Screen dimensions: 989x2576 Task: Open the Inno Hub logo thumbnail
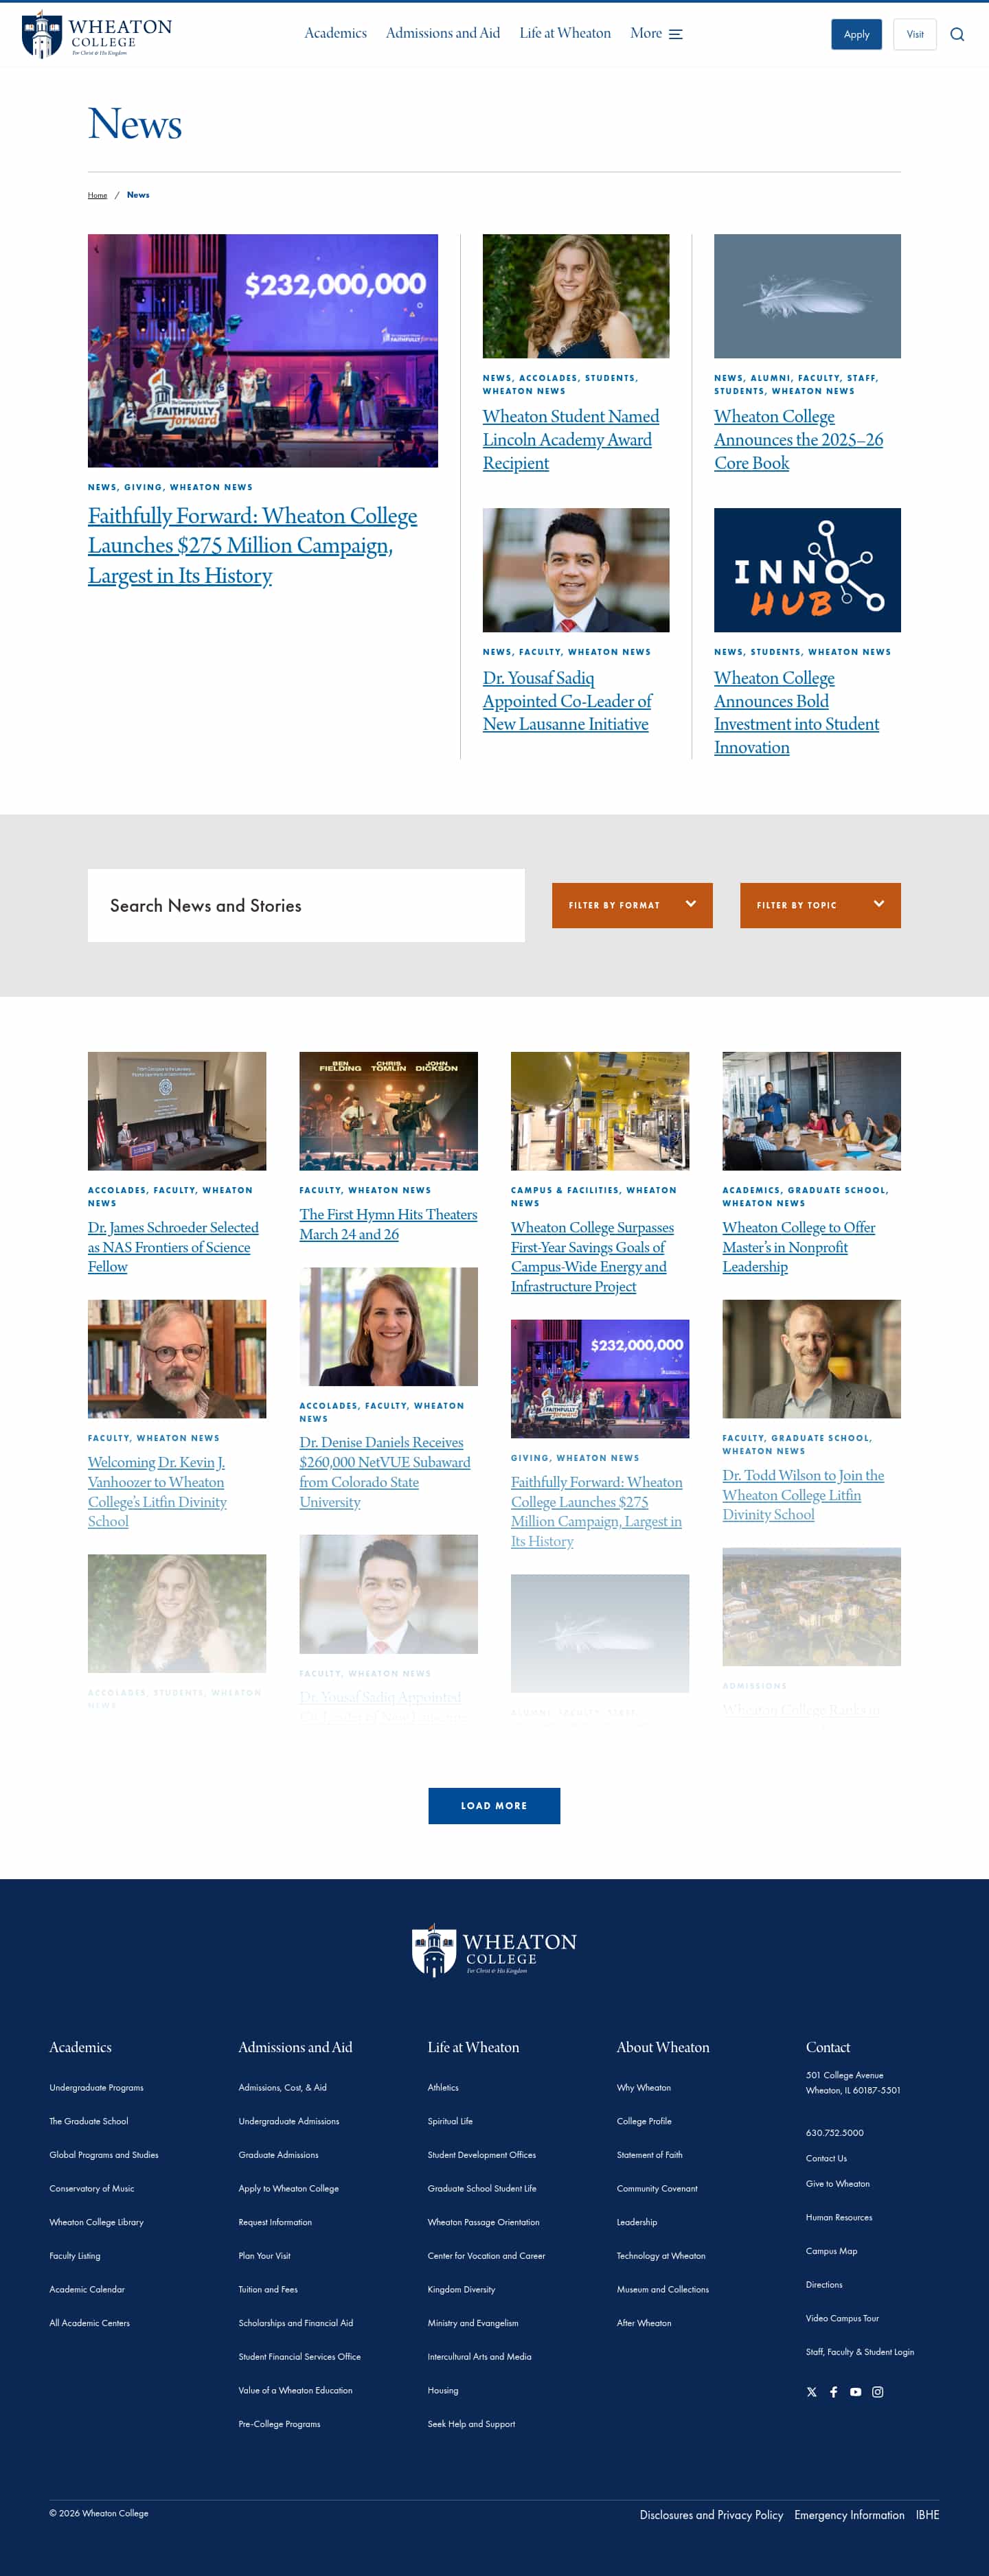tap(807, 570)
